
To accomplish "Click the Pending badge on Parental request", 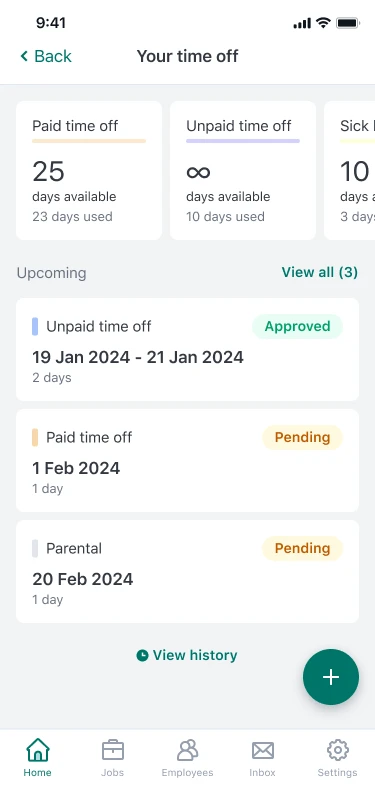I will point(302,548).
